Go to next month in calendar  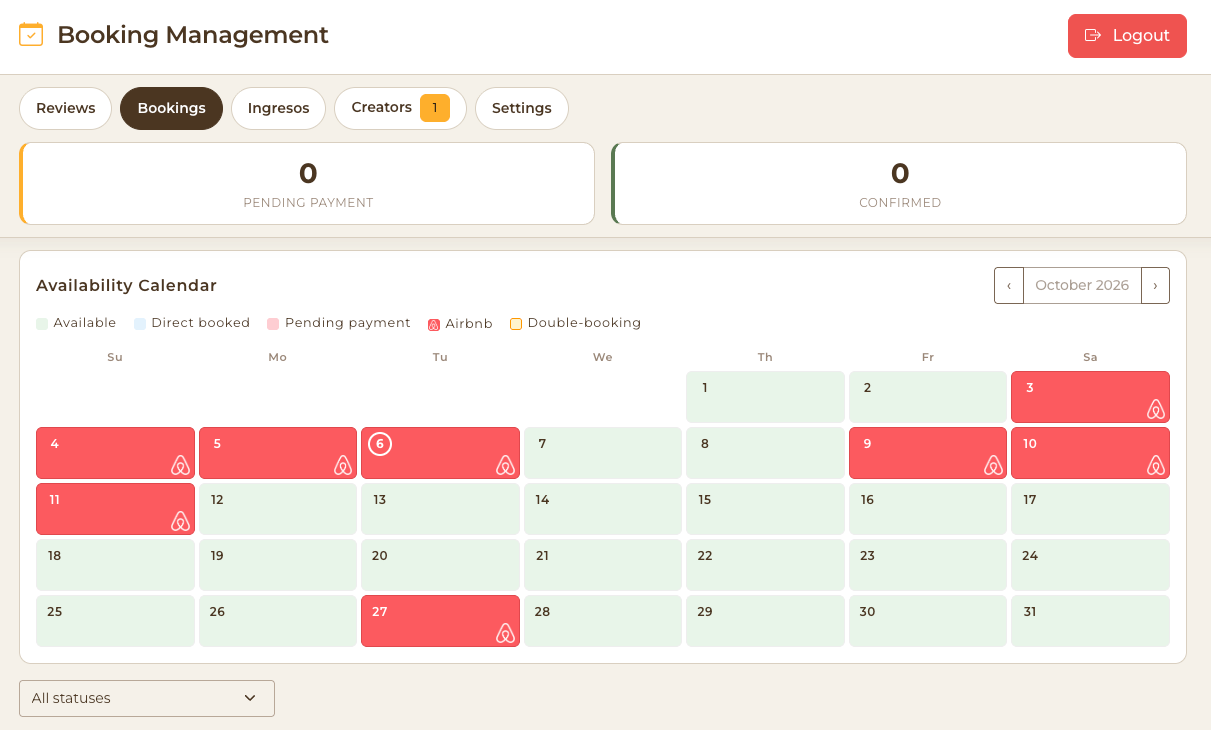(1155, 285)
